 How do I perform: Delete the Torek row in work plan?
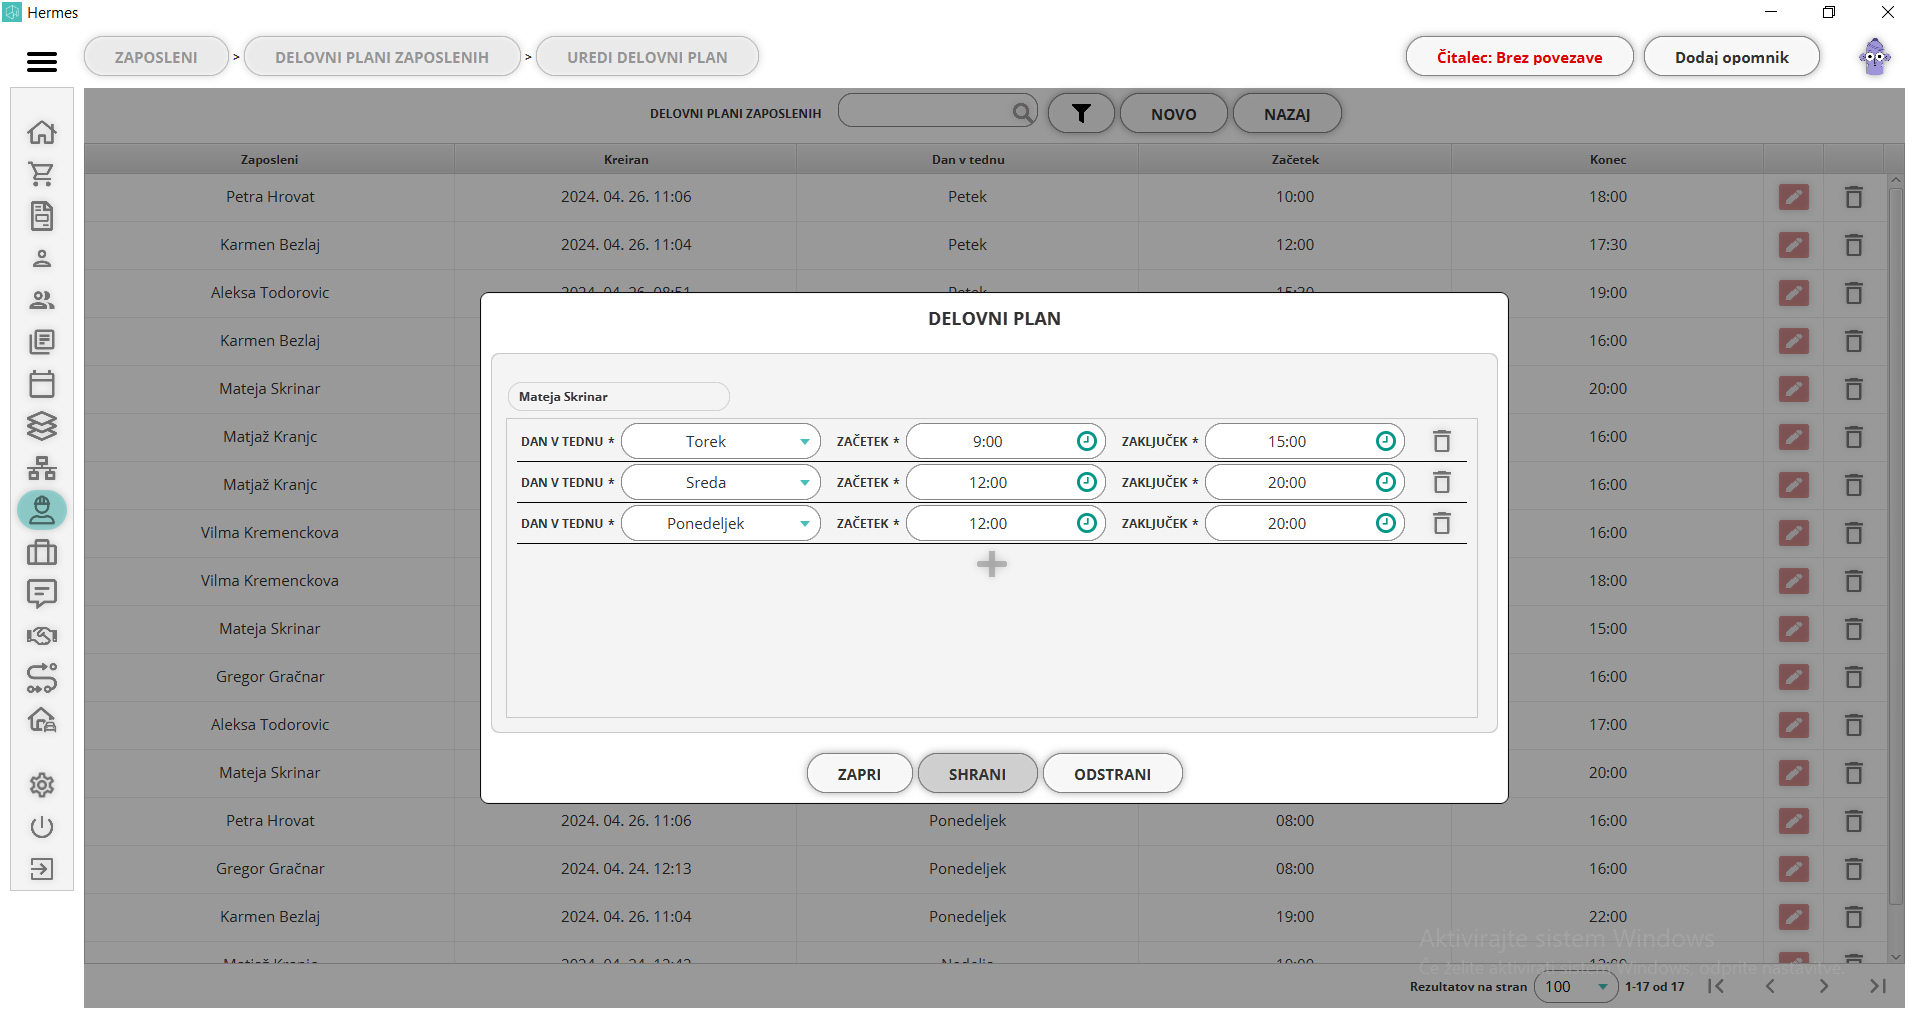pos(1441,441)
